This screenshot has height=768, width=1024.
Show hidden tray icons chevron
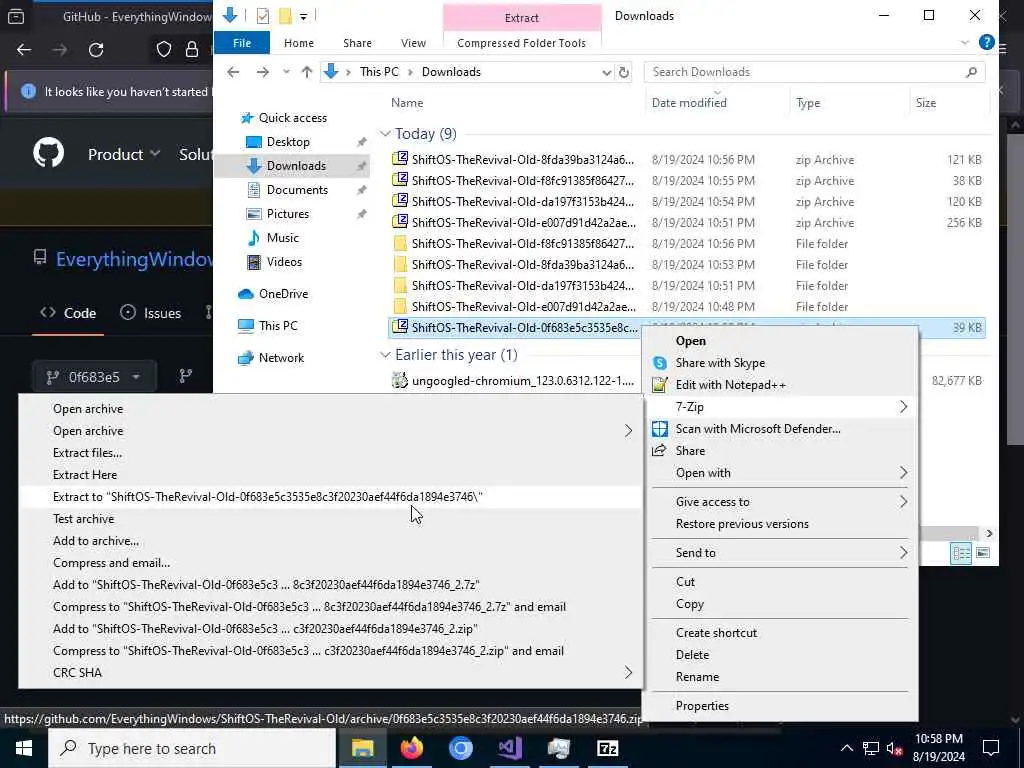[846, 748]
